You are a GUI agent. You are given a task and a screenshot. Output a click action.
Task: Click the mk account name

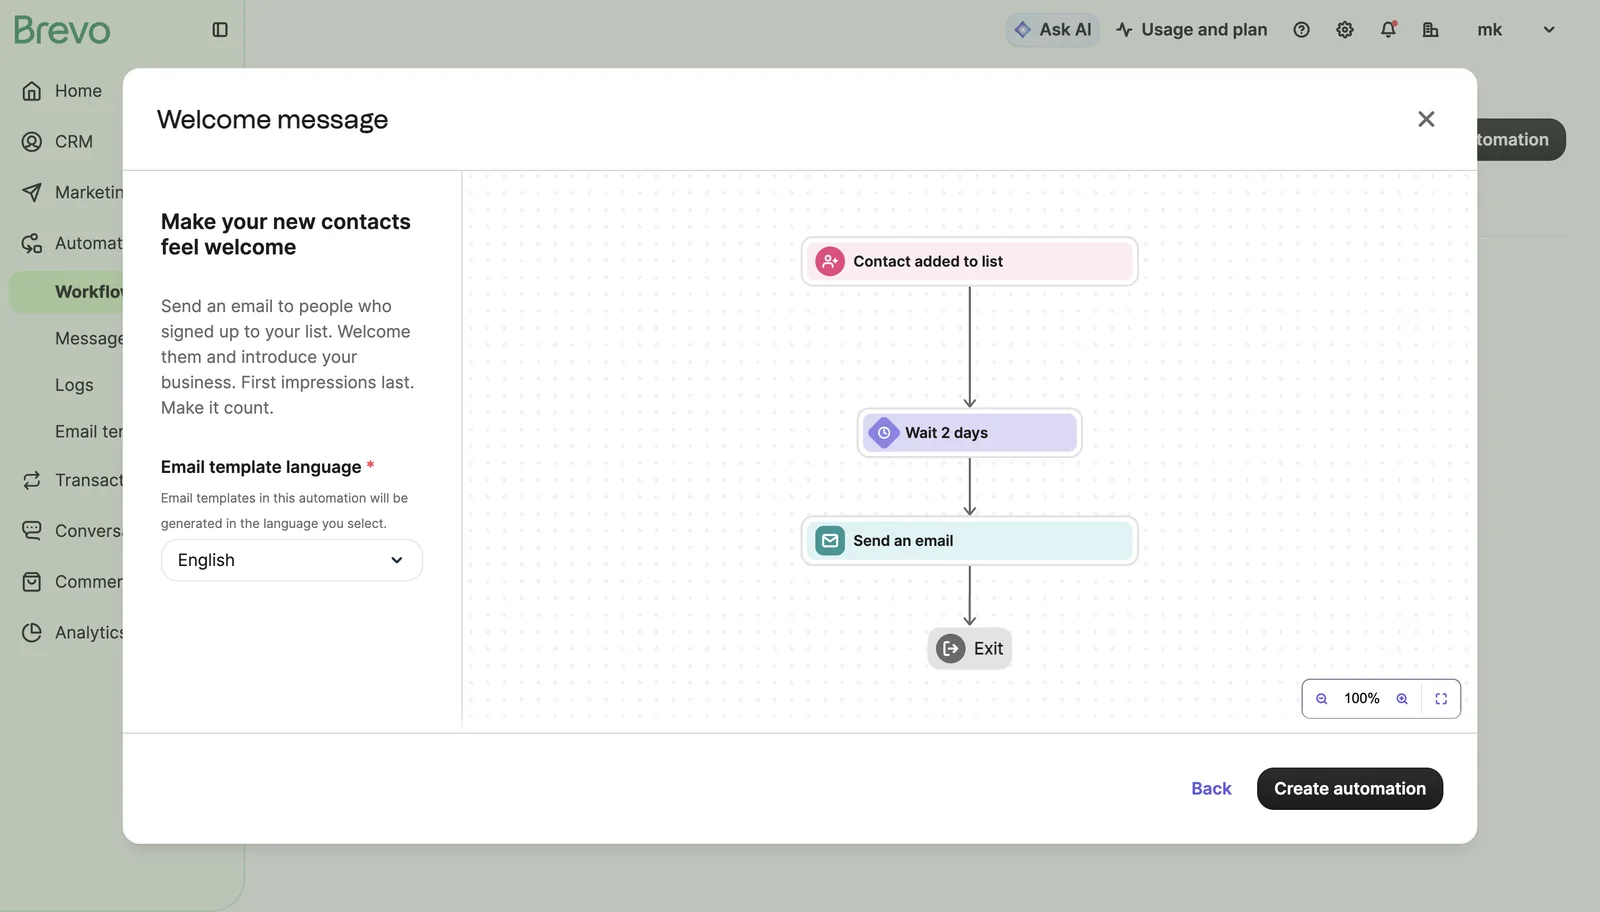pyautogui.click(x=1489, y=30)
